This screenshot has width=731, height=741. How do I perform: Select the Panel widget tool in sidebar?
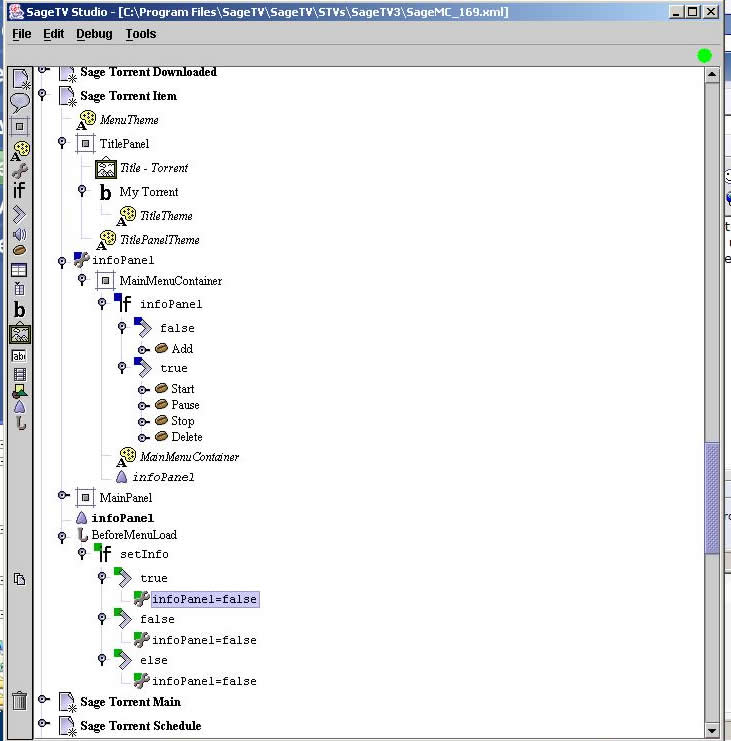click(19, 126)
